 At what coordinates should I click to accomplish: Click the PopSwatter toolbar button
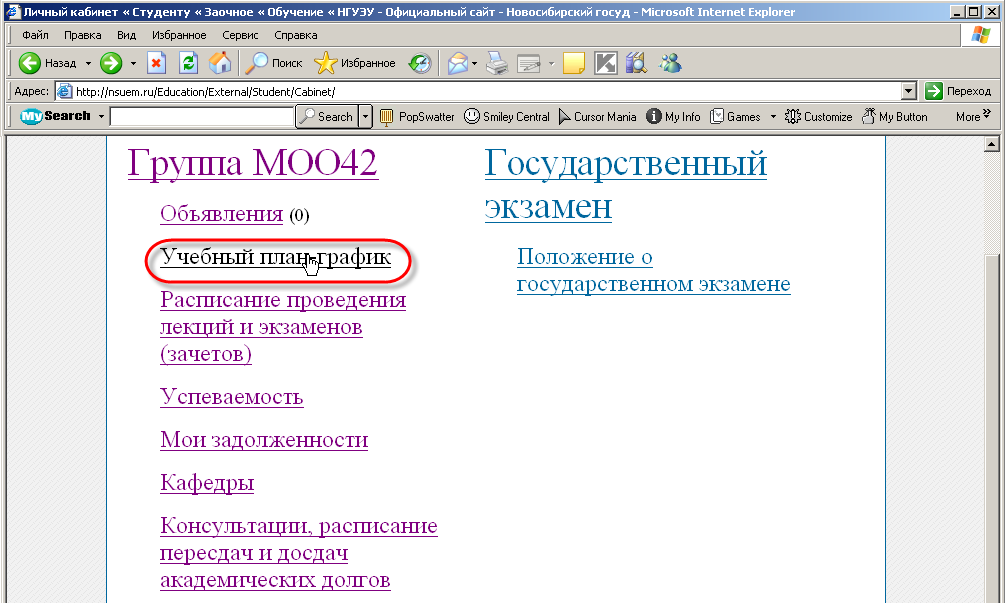click(417, 117)
